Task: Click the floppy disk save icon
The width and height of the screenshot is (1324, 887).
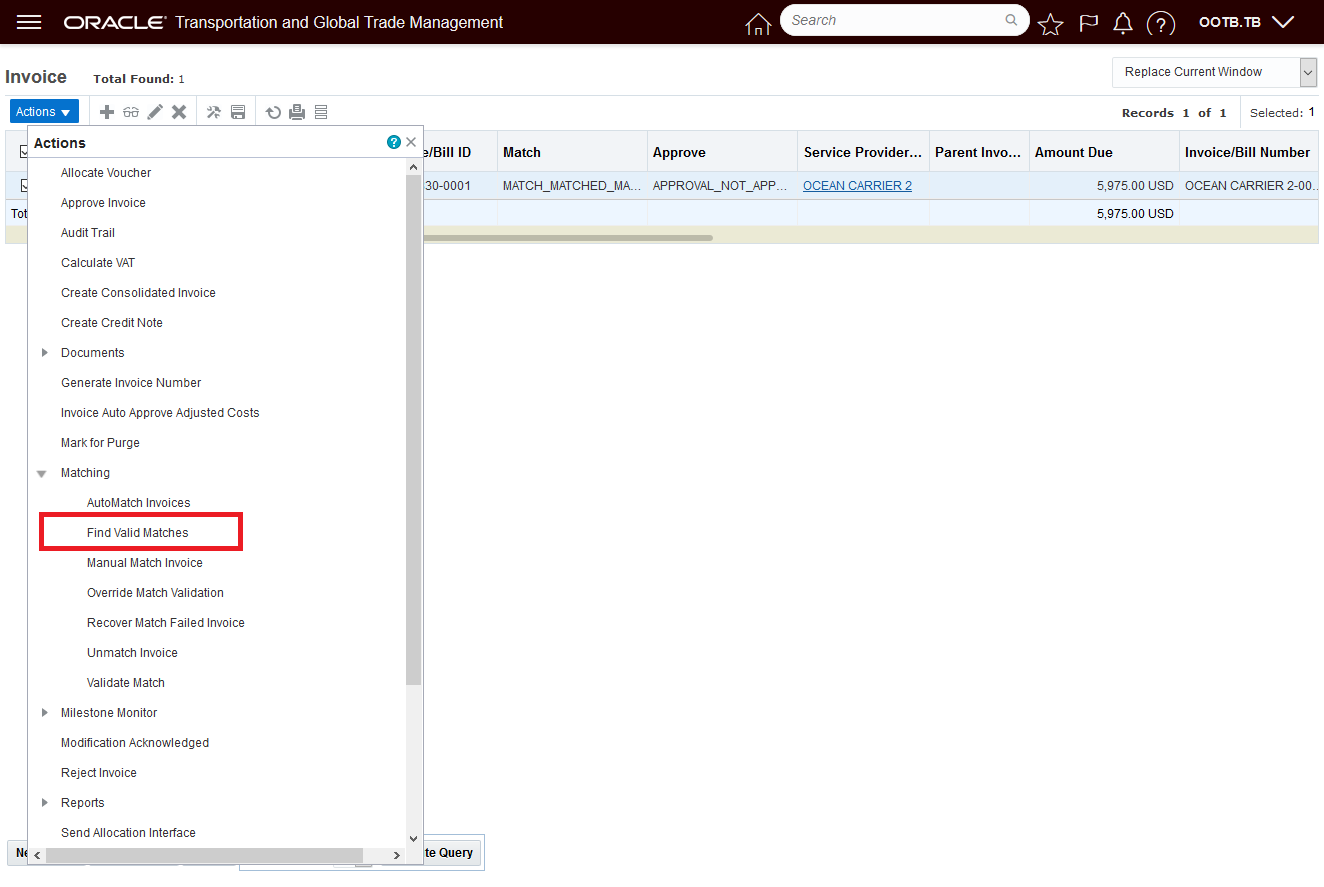Action: (x=238, y=112)
